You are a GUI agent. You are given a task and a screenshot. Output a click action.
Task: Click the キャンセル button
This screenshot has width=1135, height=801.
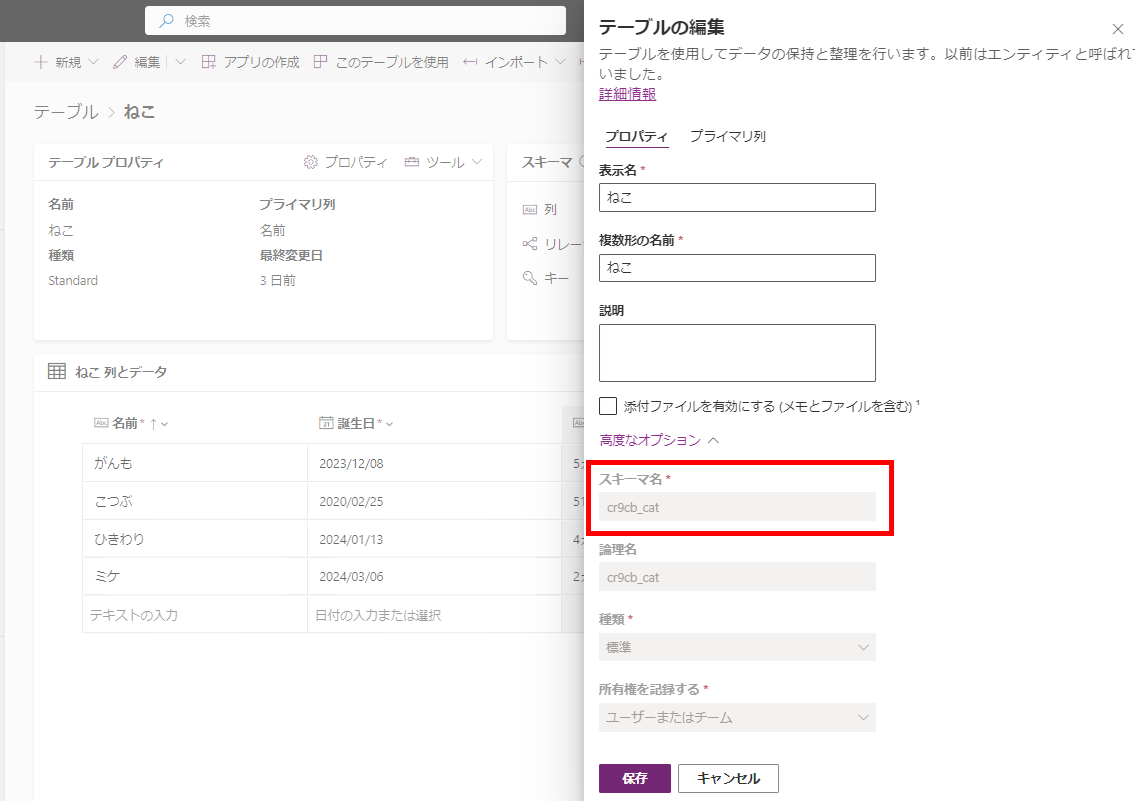727,778
